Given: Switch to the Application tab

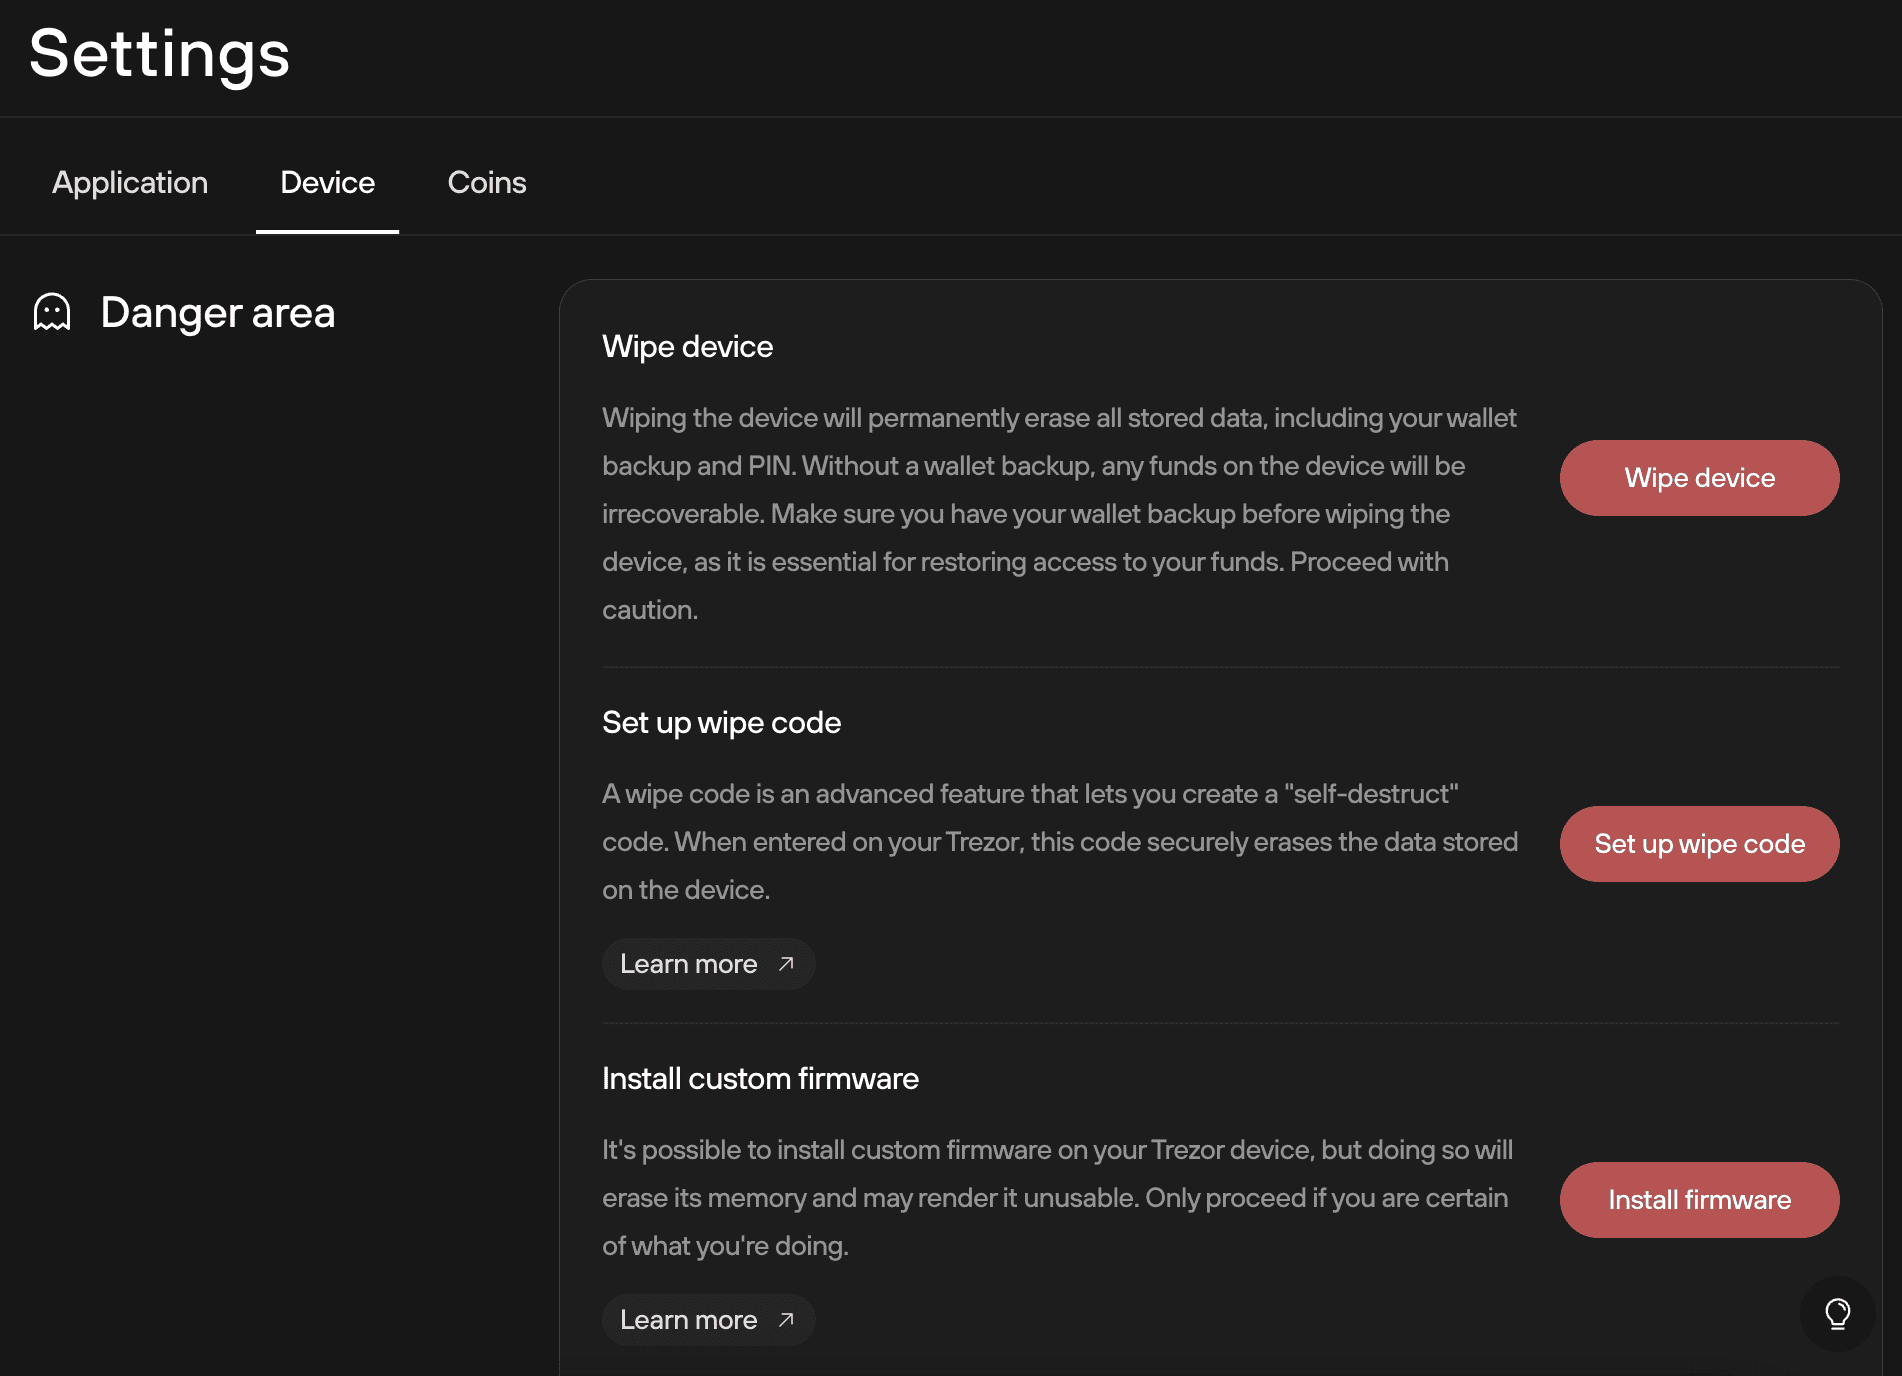Looking at the screenshot, I should (x=130, y=182).
